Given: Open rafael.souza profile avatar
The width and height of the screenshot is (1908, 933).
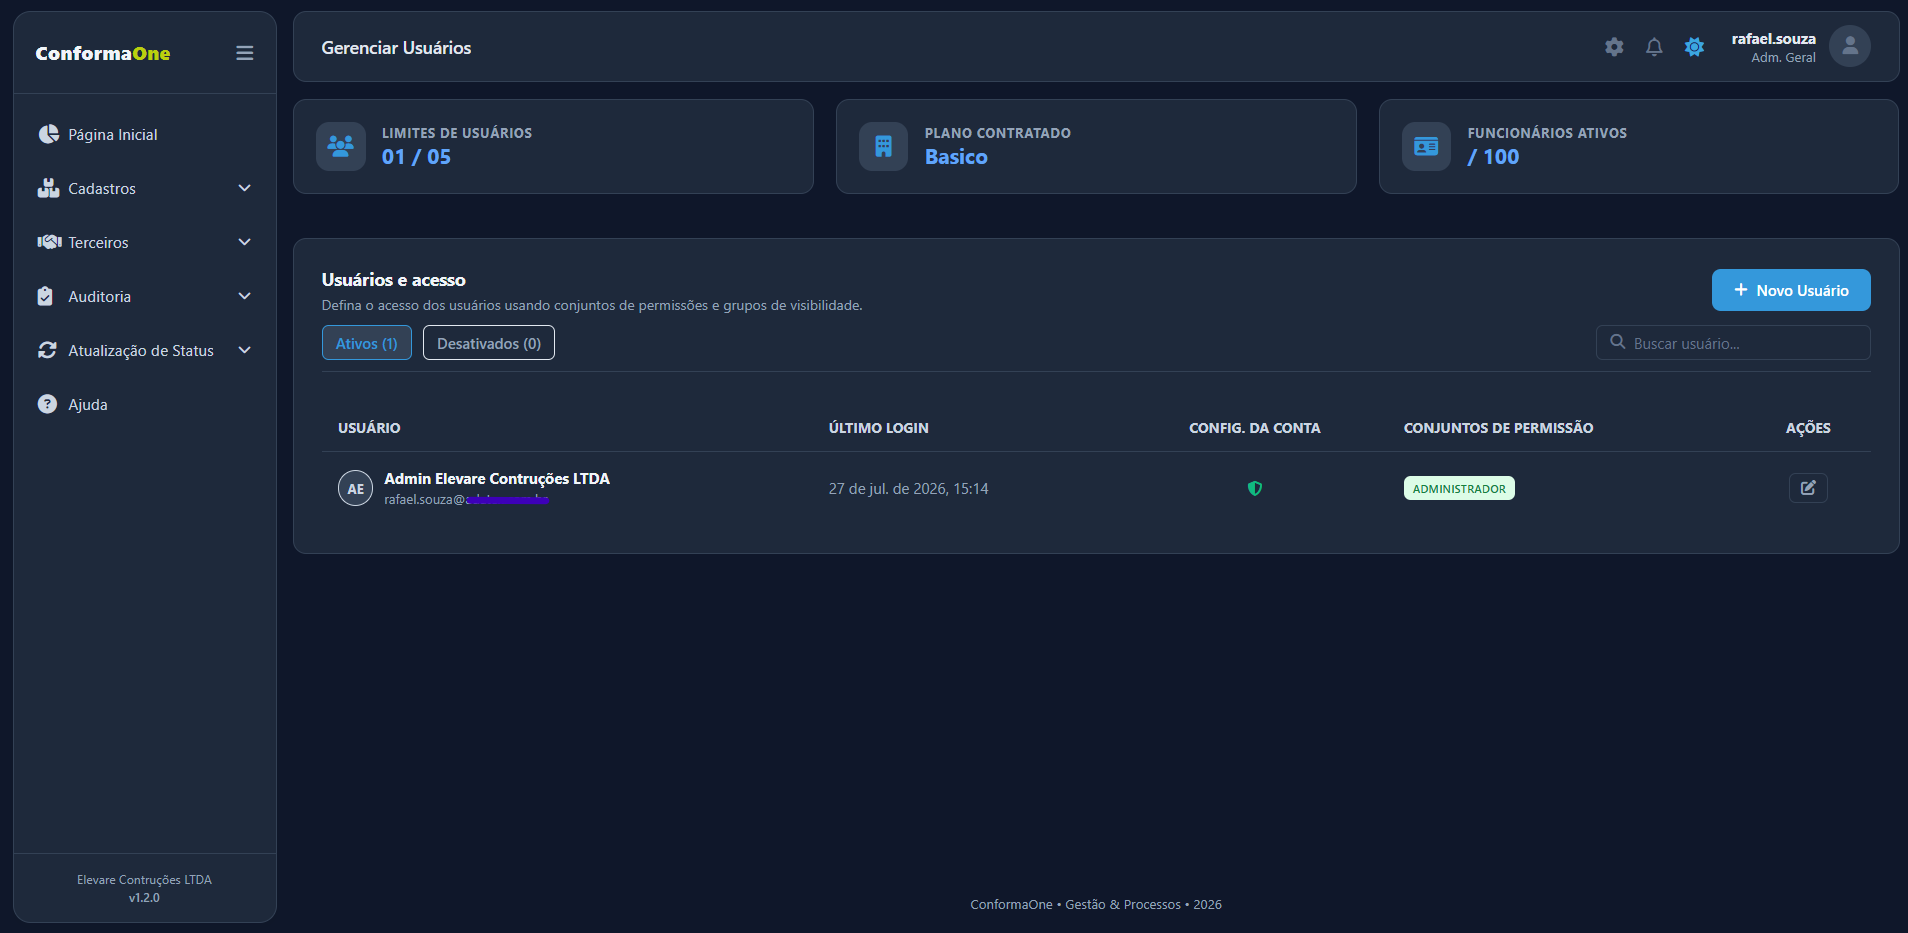Looking at the screenshot, I should (x=1849, y=46).
